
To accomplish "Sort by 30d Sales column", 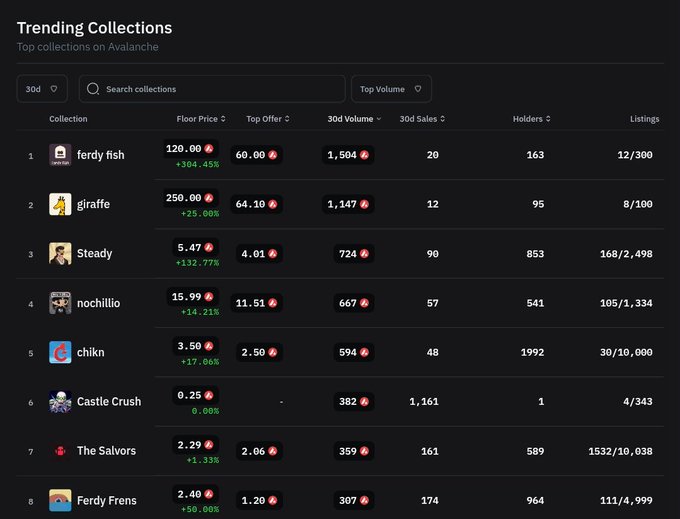I will 422,119.
